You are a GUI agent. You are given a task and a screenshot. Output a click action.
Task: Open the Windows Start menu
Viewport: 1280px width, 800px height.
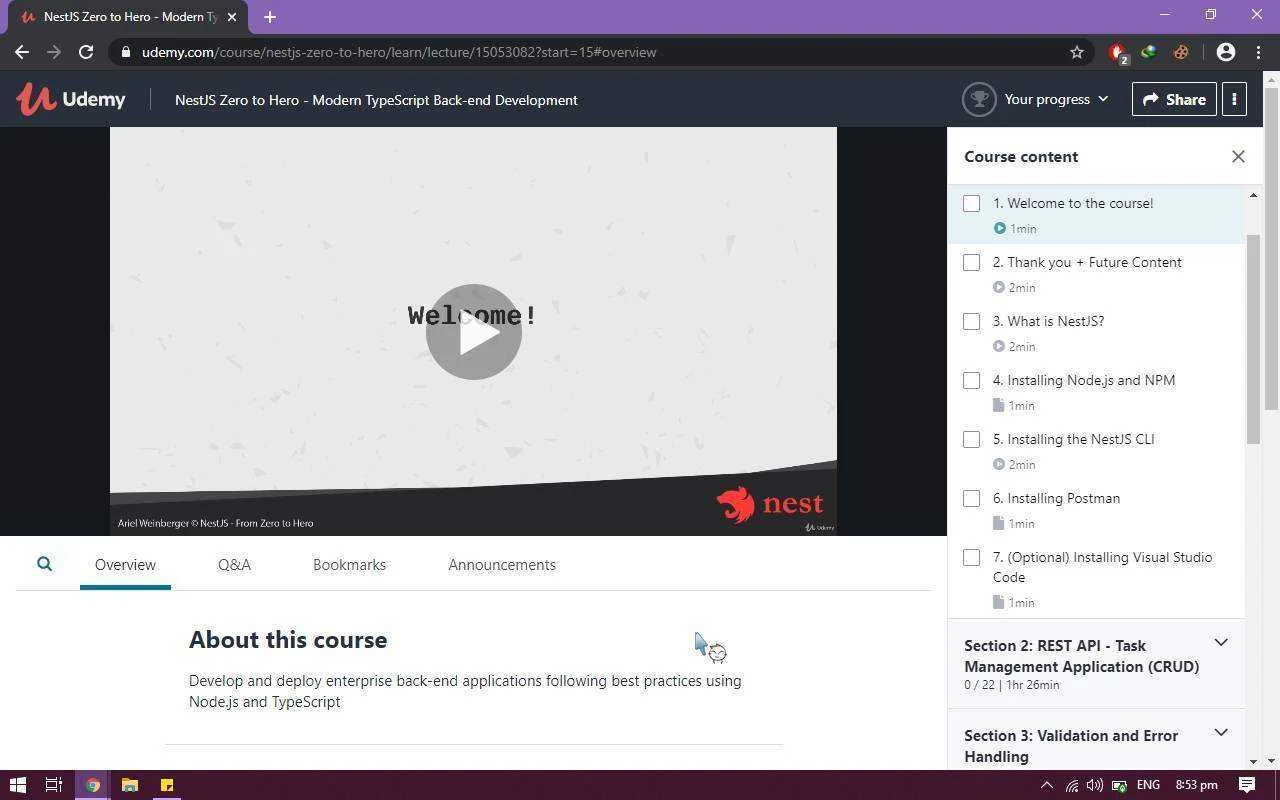[x=17, y=785]
